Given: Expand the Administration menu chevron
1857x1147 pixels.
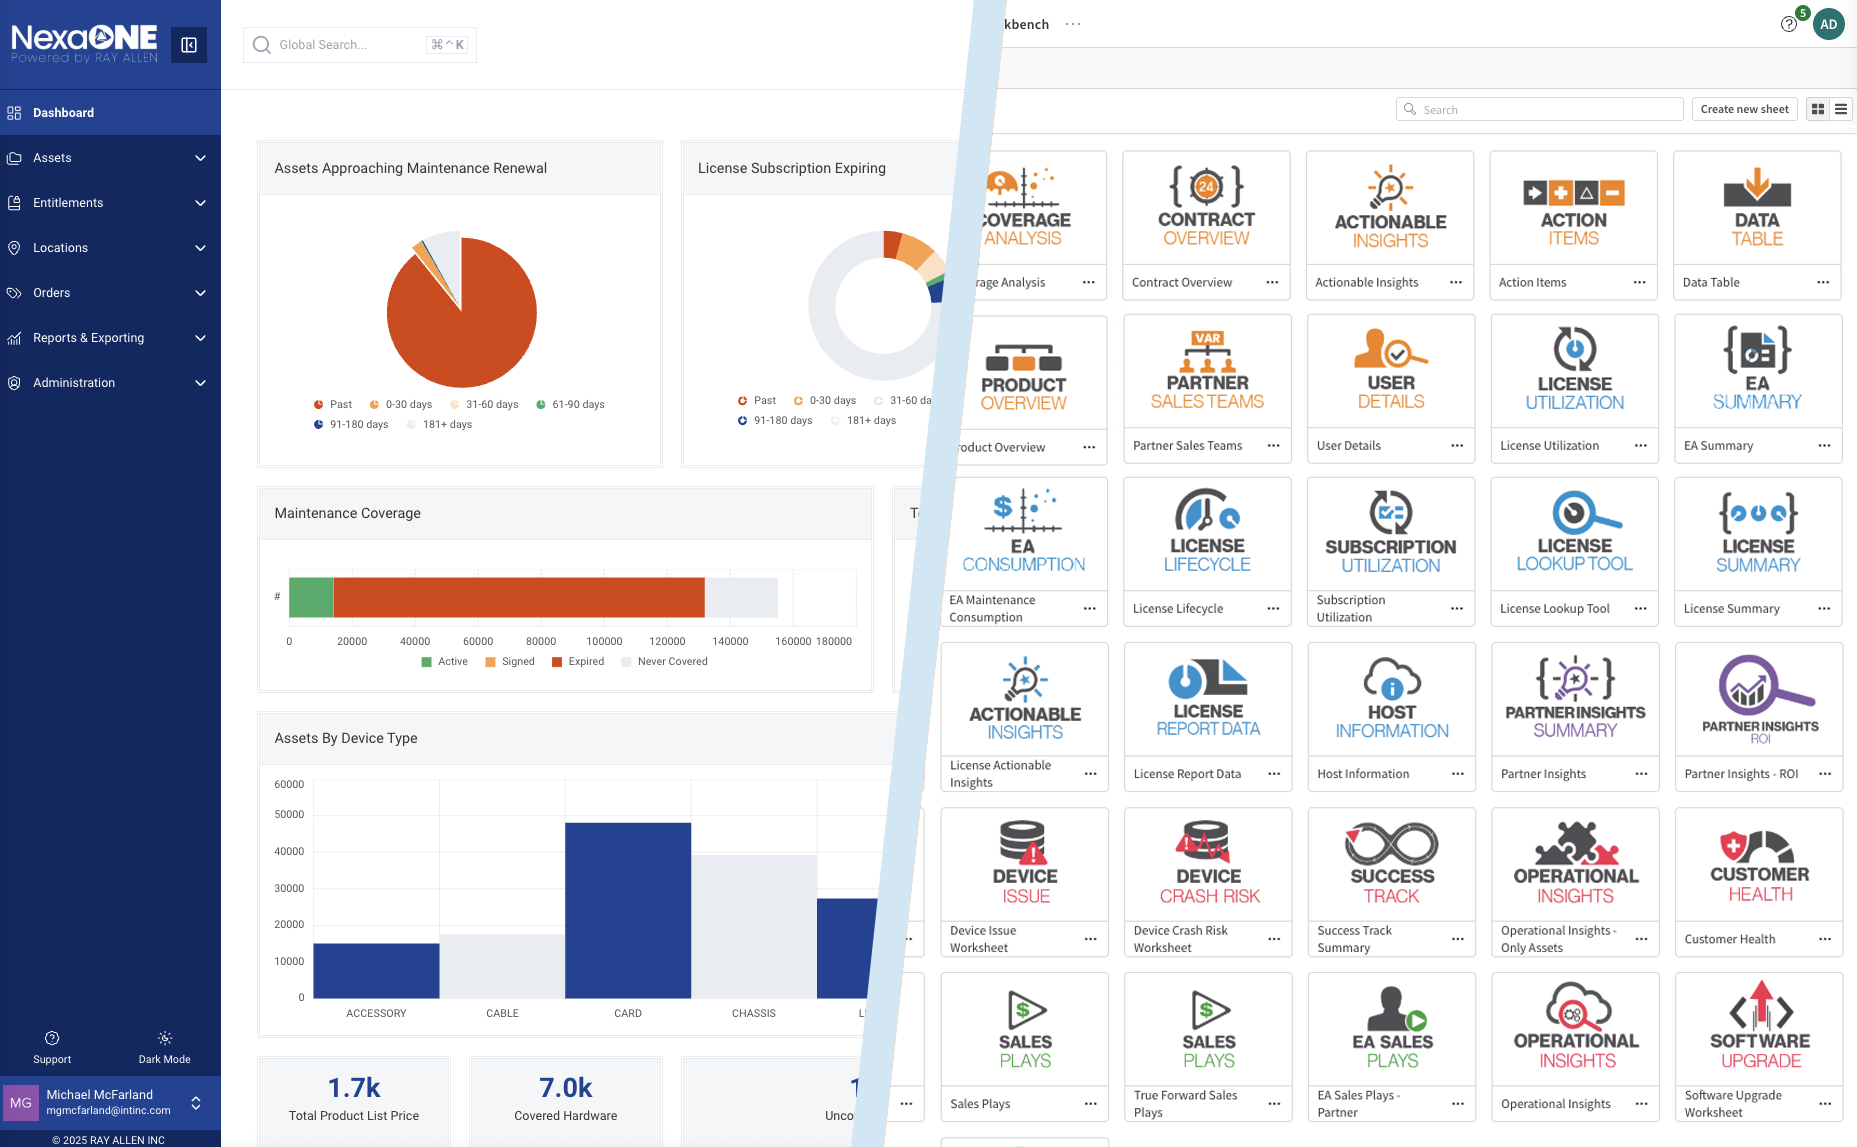Looking at the screenshot, I should click(x=200, y=383).
